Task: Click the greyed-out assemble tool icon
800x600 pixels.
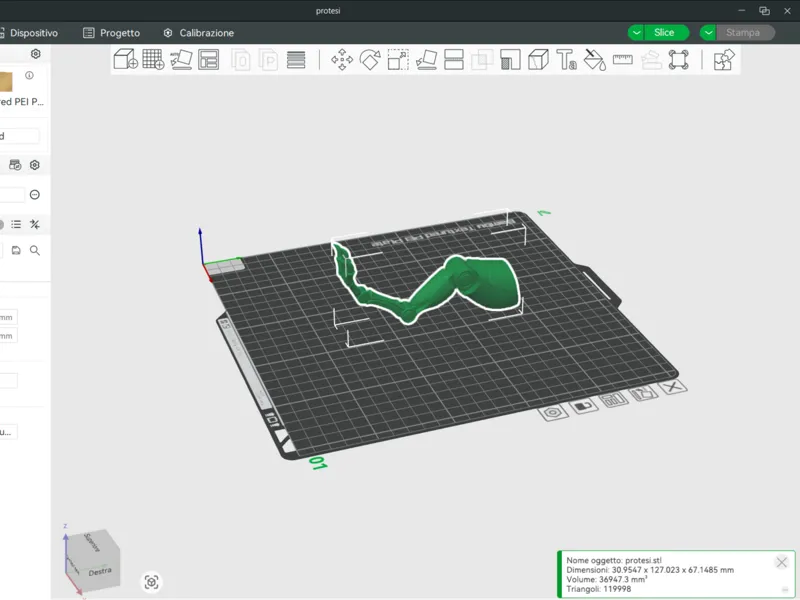Action: [651, 60]
